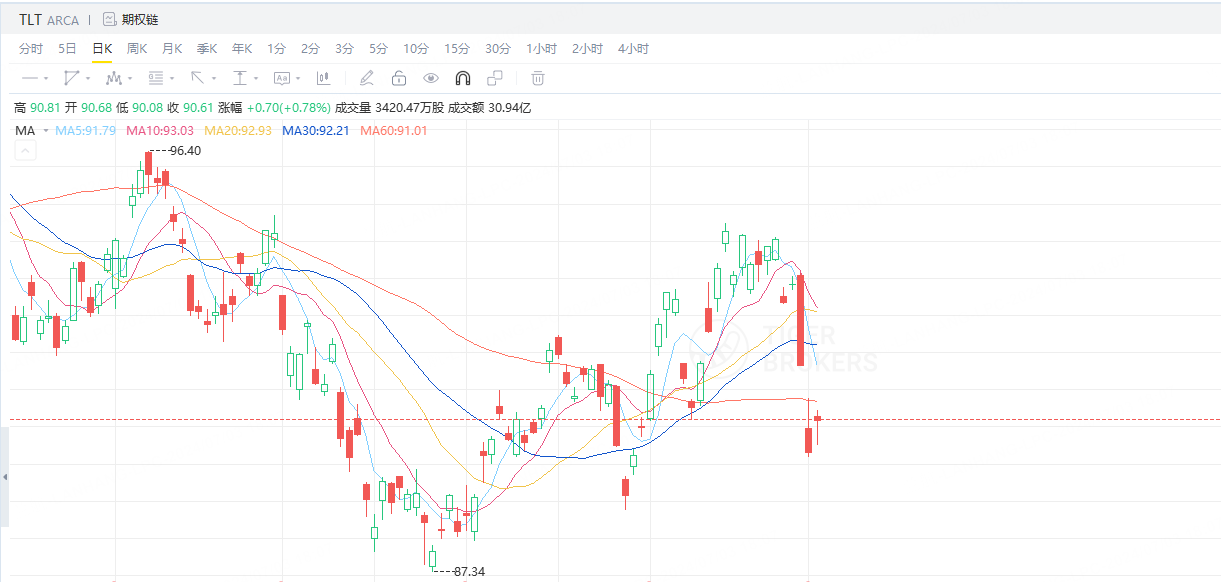Click the copy drawings icon

pos(494,78)
